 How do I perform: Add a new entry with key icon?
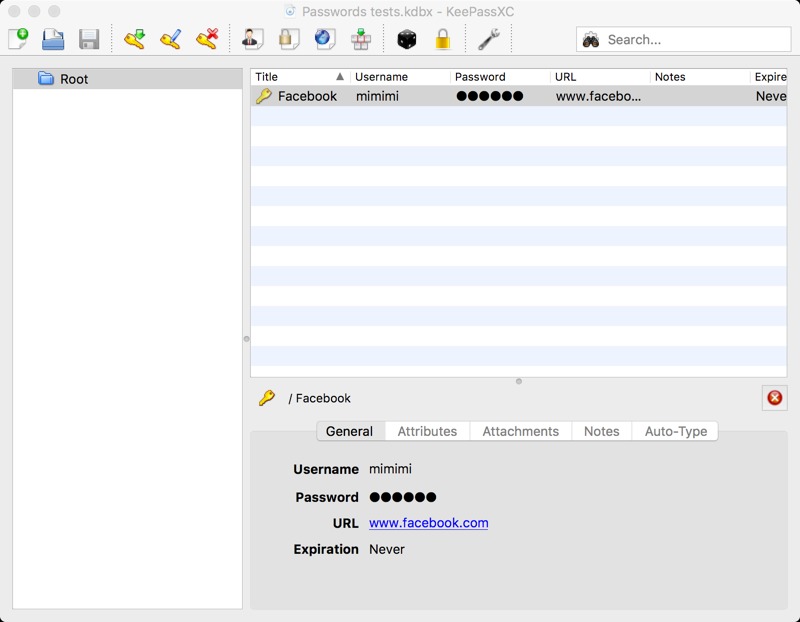[135, 39]
